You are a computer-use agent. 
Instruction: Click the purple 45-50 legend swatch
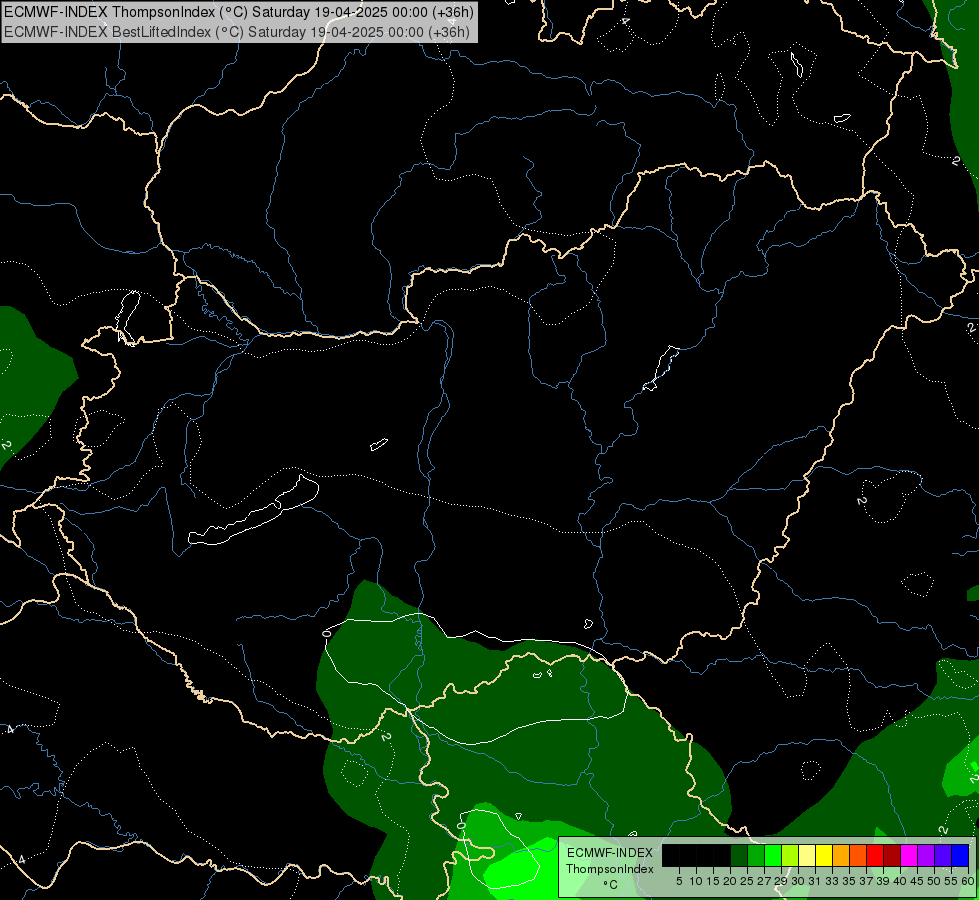click(x=926, y=855)
